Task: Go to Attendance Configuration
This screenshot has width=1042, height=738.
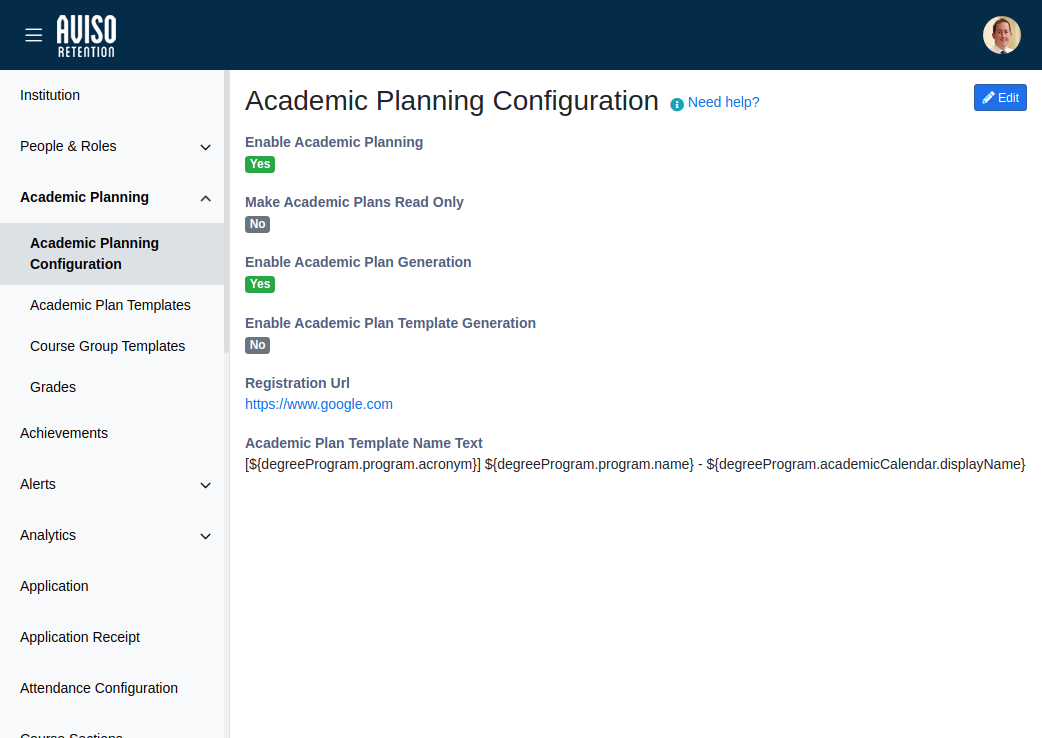Action: click(98, 688)
